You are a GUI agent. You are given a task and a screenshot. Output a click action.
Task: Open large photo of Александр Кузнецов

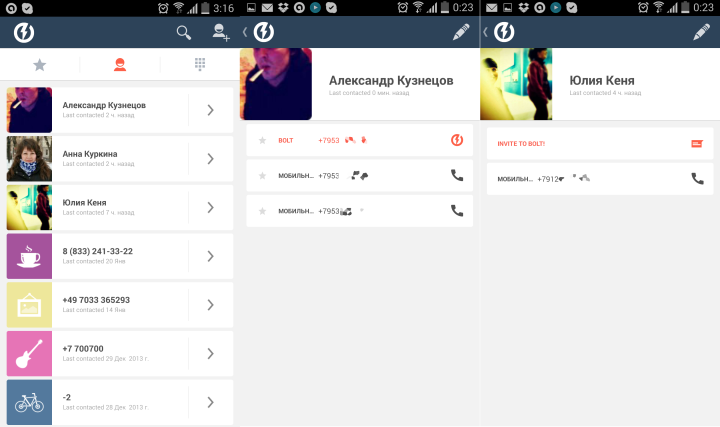click(x=276, y=84)
